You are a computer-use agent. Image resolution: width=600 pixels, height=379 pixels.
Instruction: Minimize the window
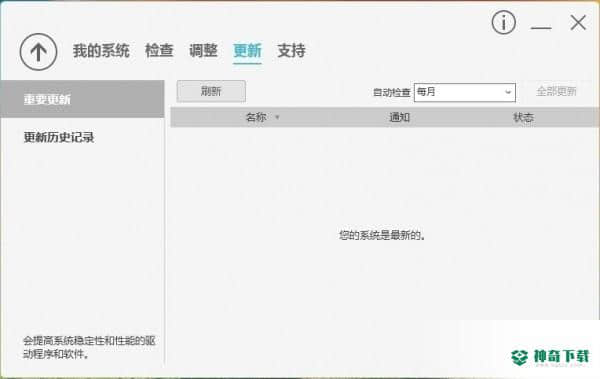click(541, 28)
